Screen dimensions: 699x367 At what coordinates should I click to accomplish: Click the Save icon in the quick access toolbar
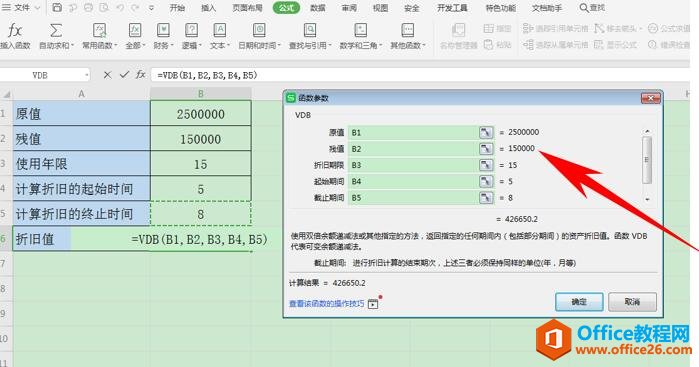click(57, 8)
